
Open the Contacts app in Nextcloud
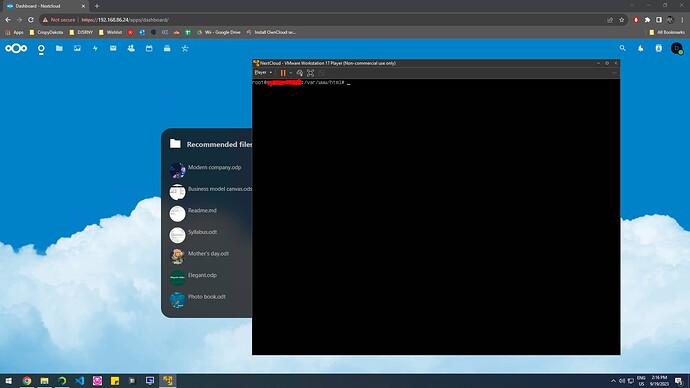click(131, 48)
